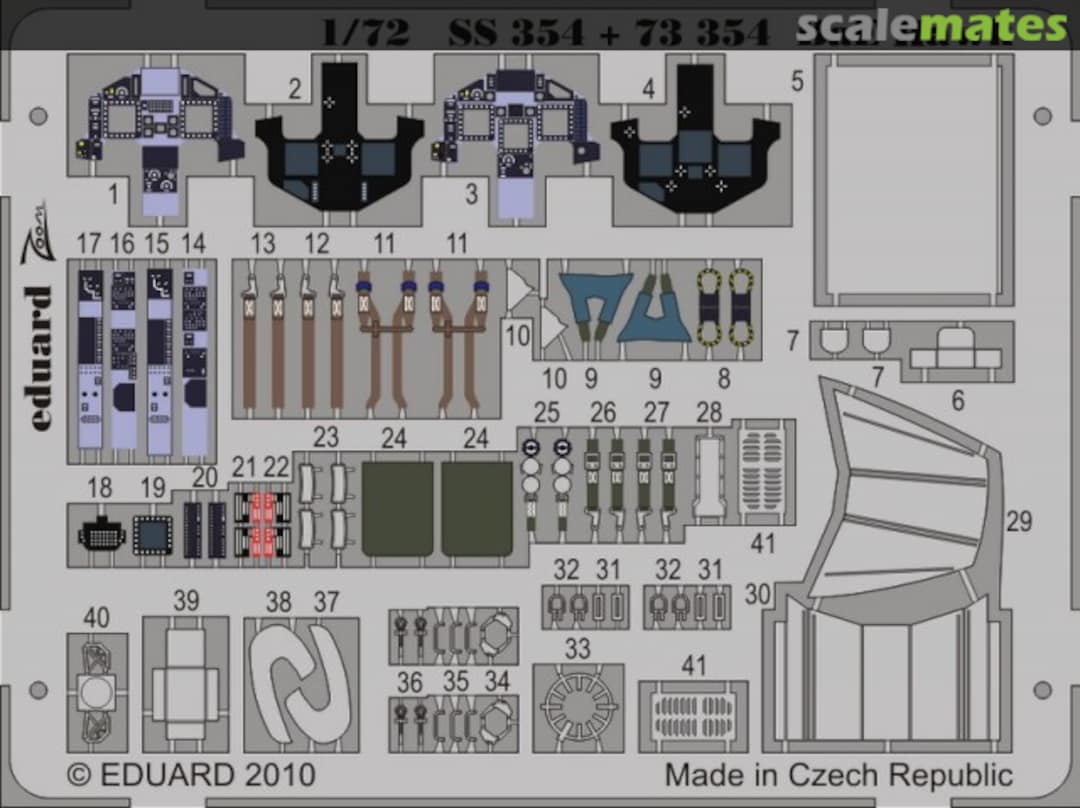Click the red placard parts 21 and 22
Screen dimensions: 1080x808
tap(263, 526)
